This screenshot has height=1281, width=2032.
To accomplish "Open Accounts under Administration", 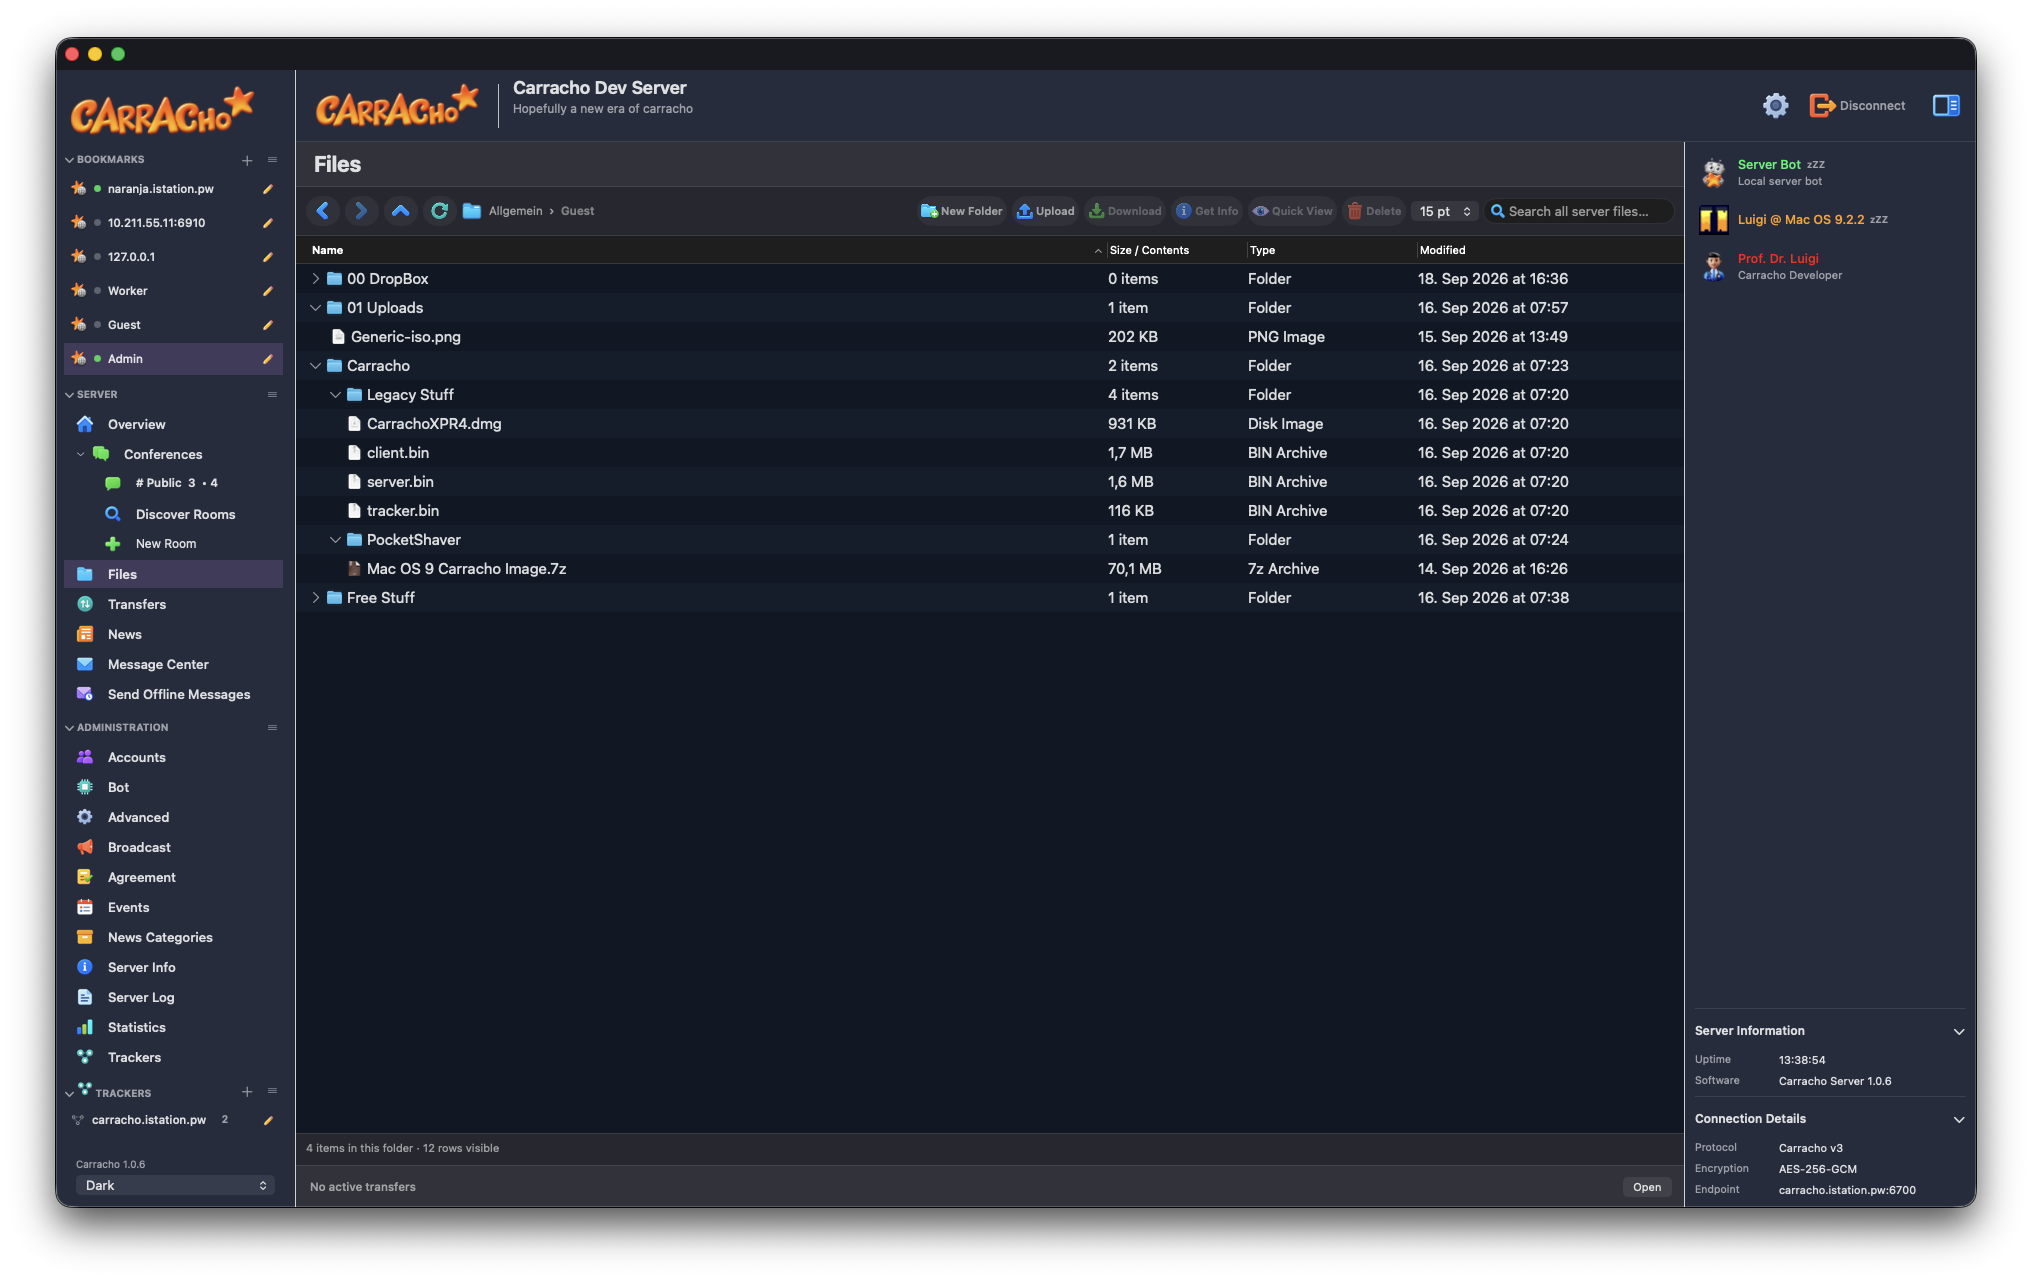I will (x=174, y=757).
